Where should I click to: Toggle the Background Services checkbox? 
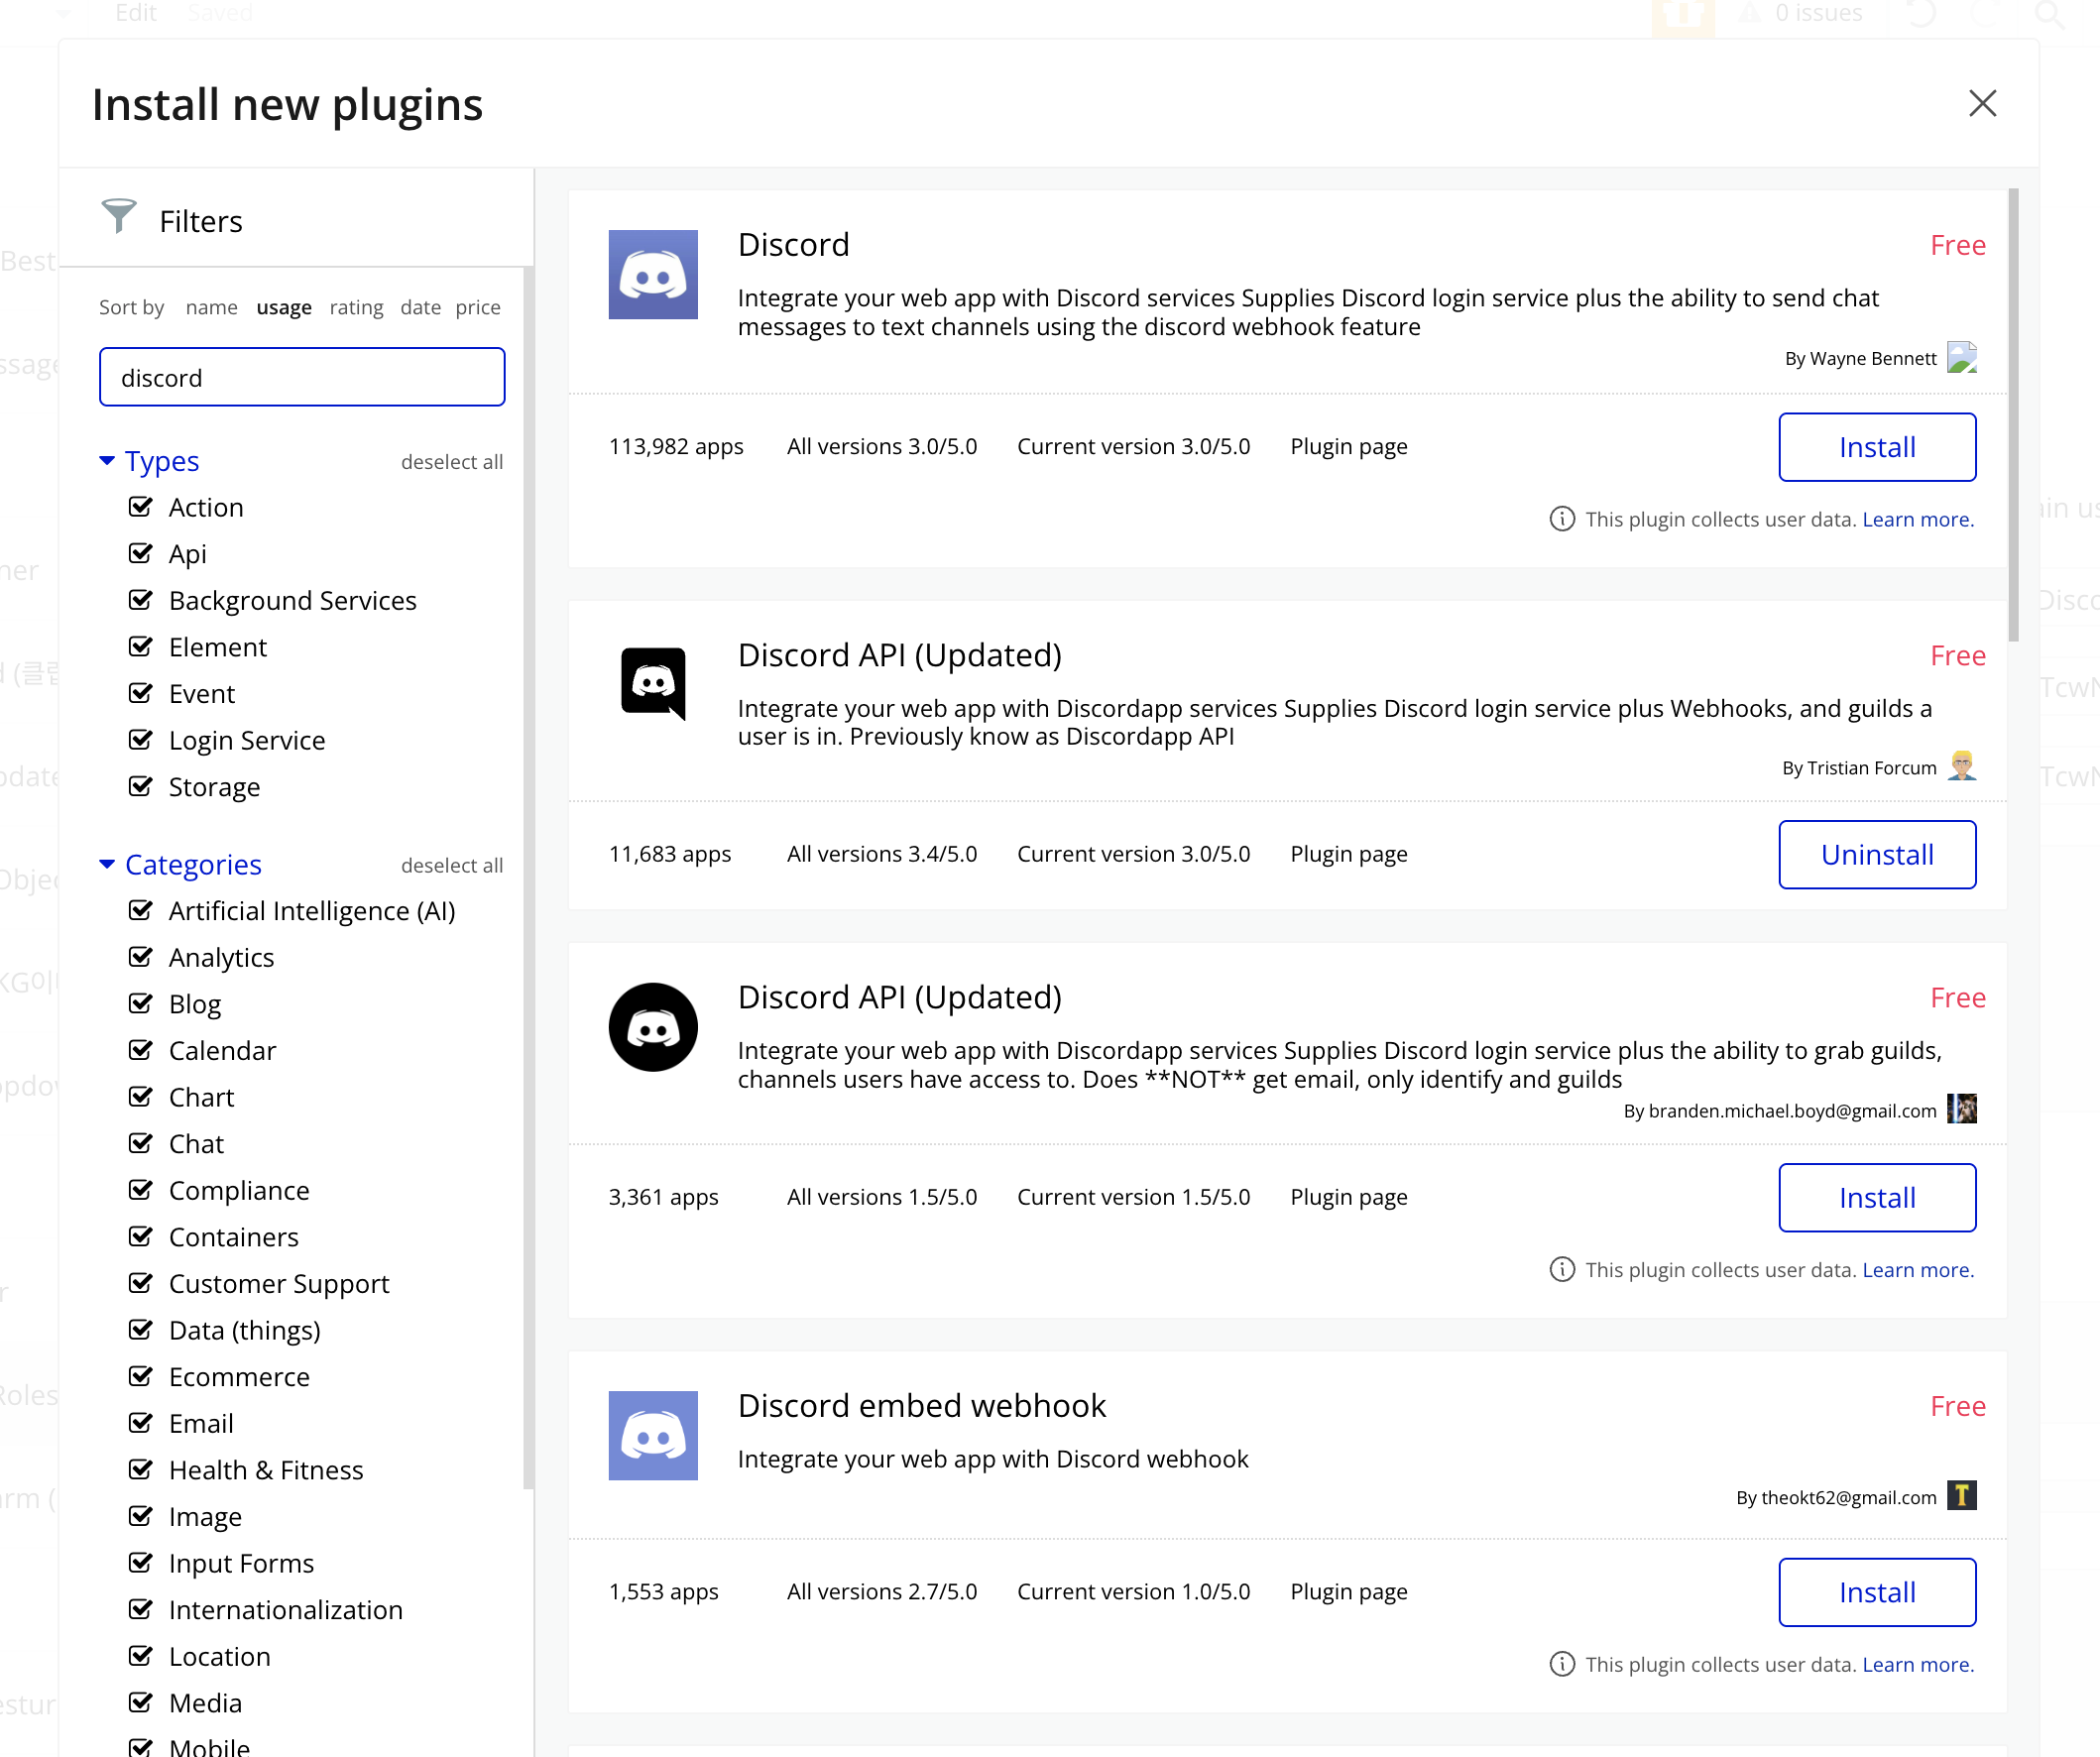click(141, 600)
